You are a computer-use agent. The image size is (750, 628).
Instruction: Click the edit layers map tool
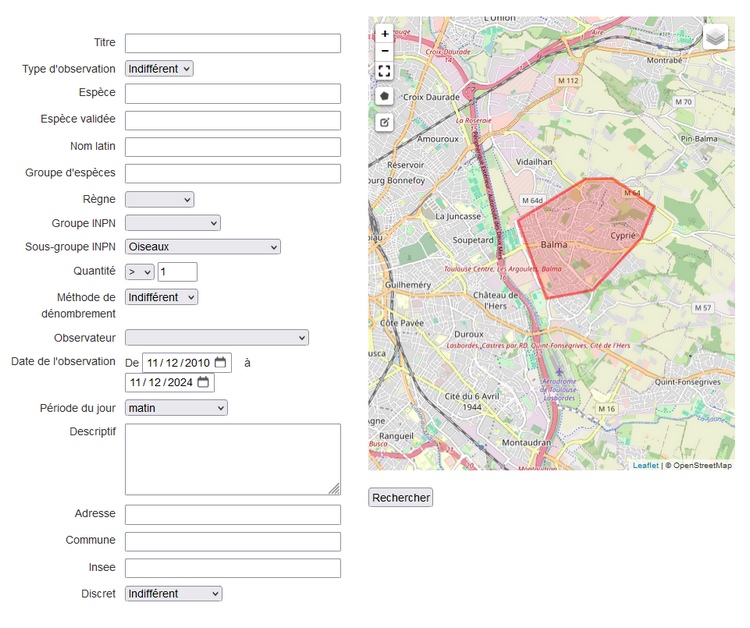point(385,122)
